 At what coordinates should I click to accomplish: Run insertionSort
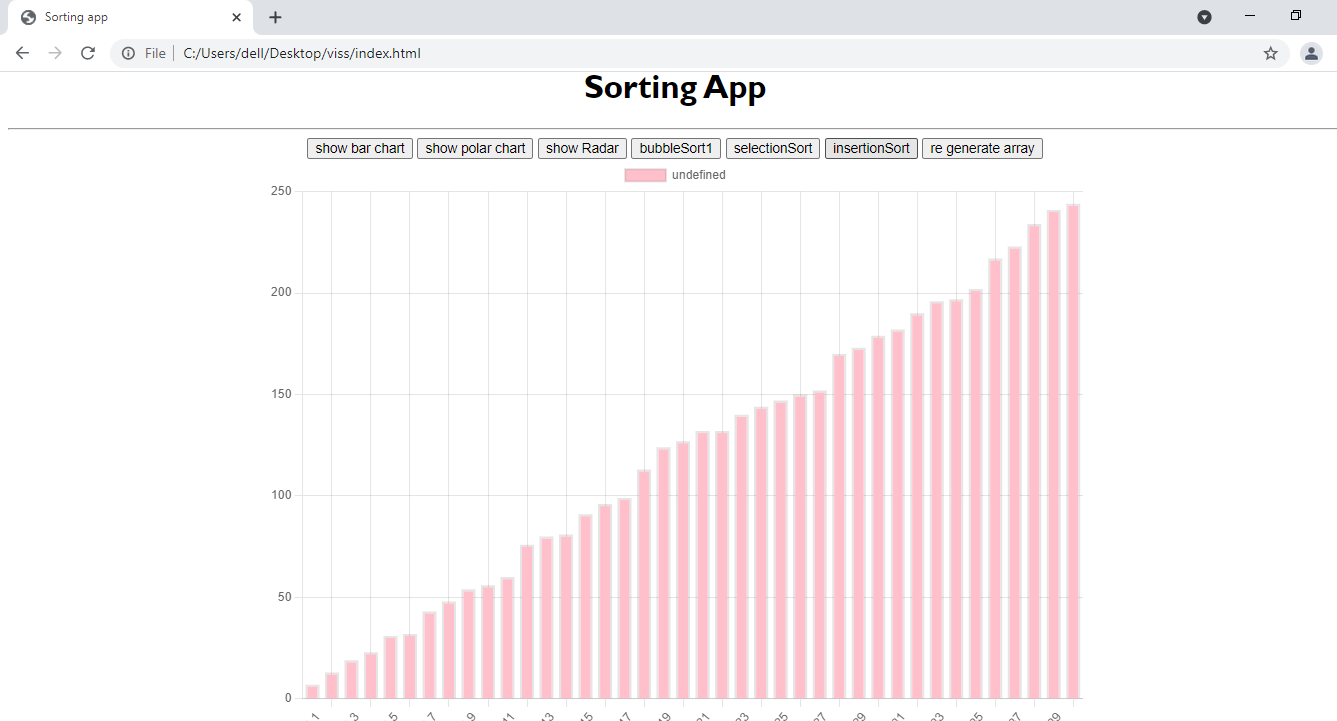[871, 148]
